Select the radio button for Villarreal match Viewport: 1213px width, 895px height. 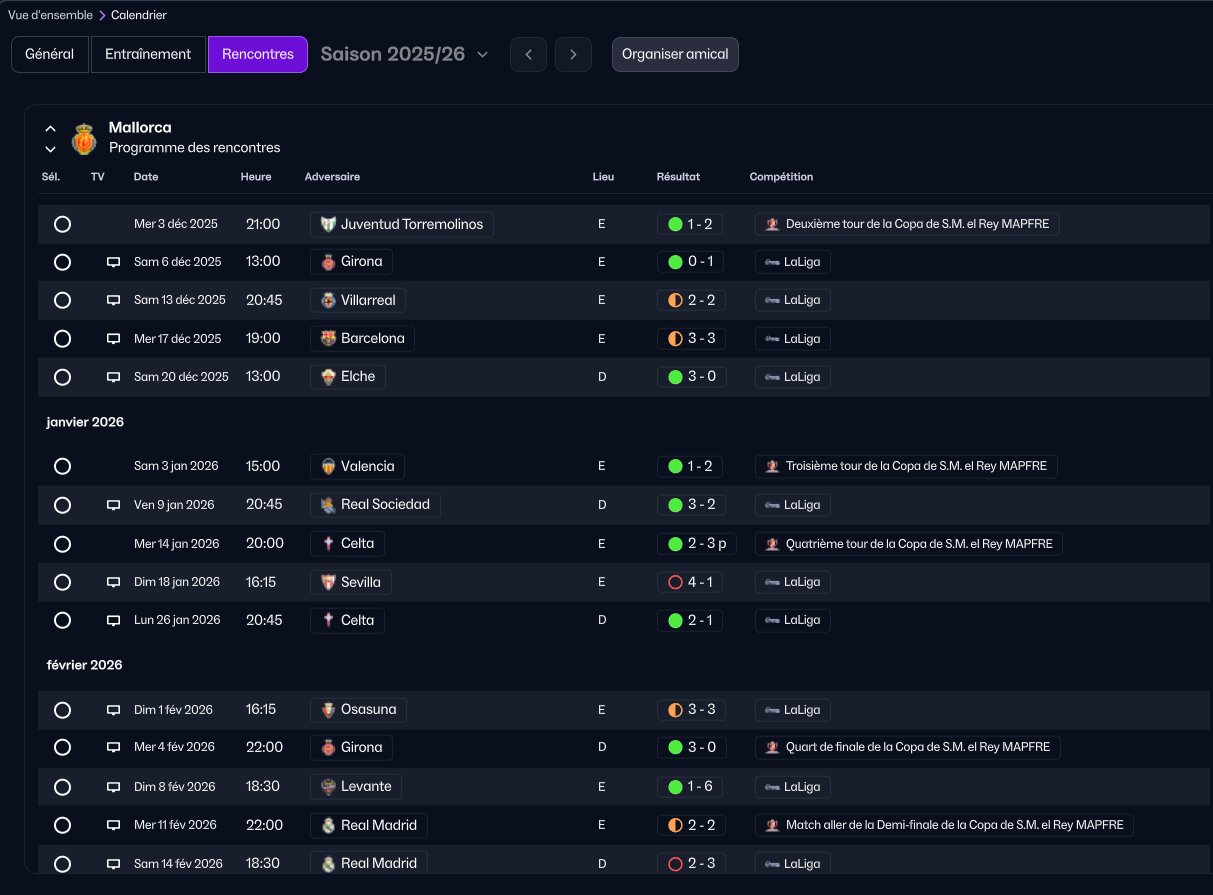pos(62,300)
